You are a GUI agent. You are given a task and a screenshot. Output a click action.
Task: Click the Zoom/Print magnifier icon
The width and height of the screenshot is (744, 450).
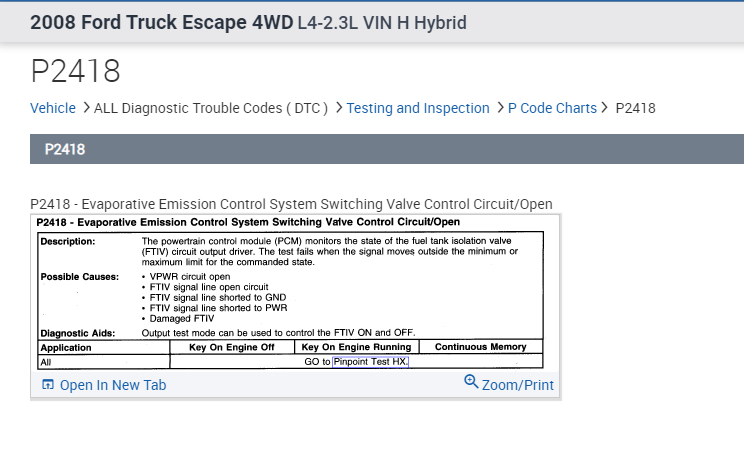[471, 382]
